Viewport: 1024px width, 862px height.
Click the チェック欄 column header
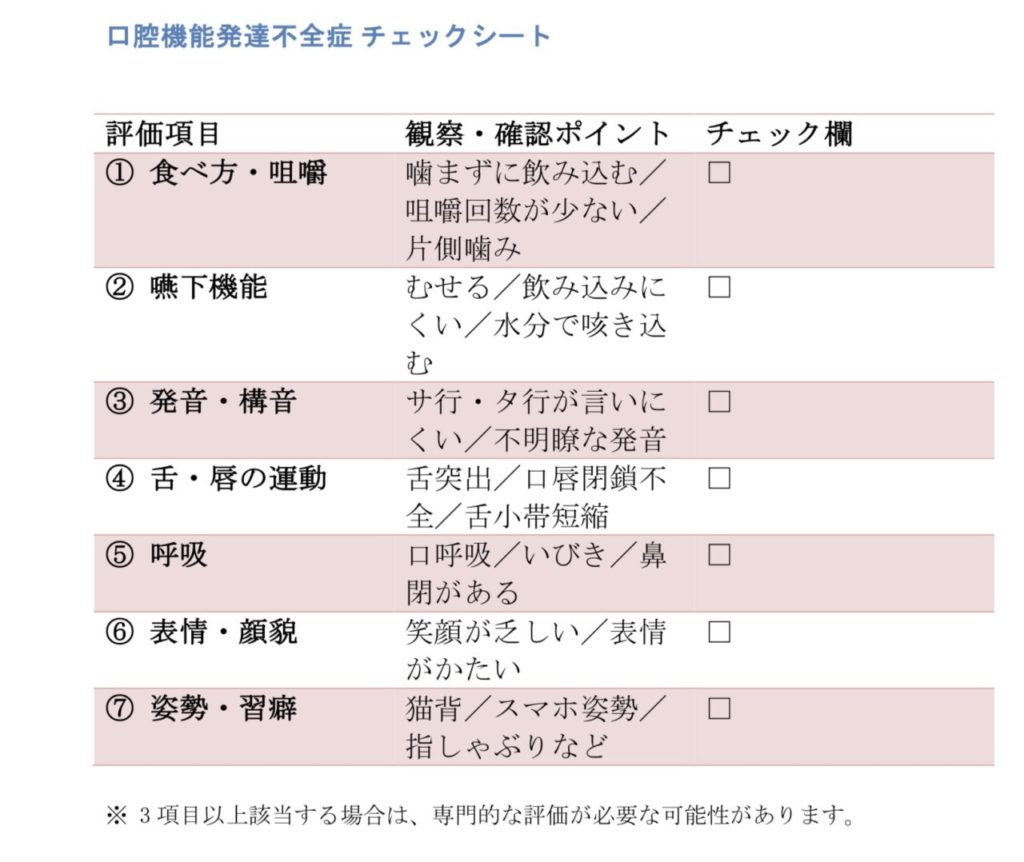click(779, 134)
